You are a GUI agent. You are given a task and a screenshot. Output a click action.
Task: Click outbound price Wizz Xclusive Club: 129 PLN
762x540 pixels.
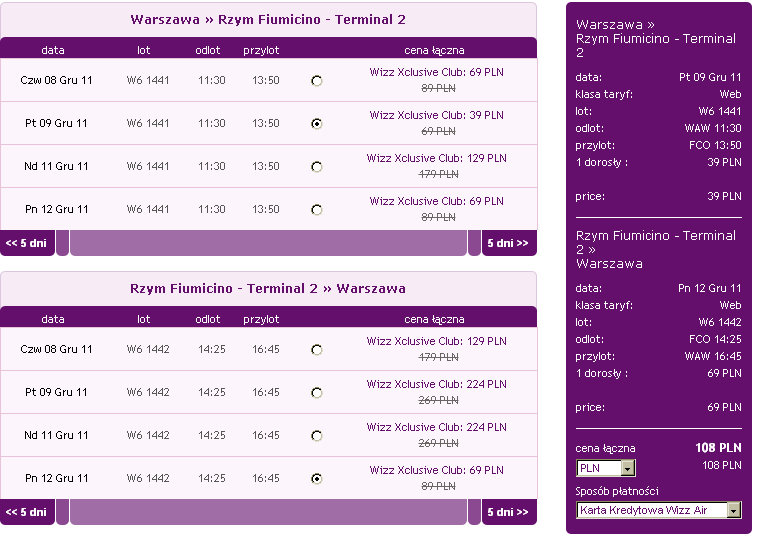click(x=436, y=158)
